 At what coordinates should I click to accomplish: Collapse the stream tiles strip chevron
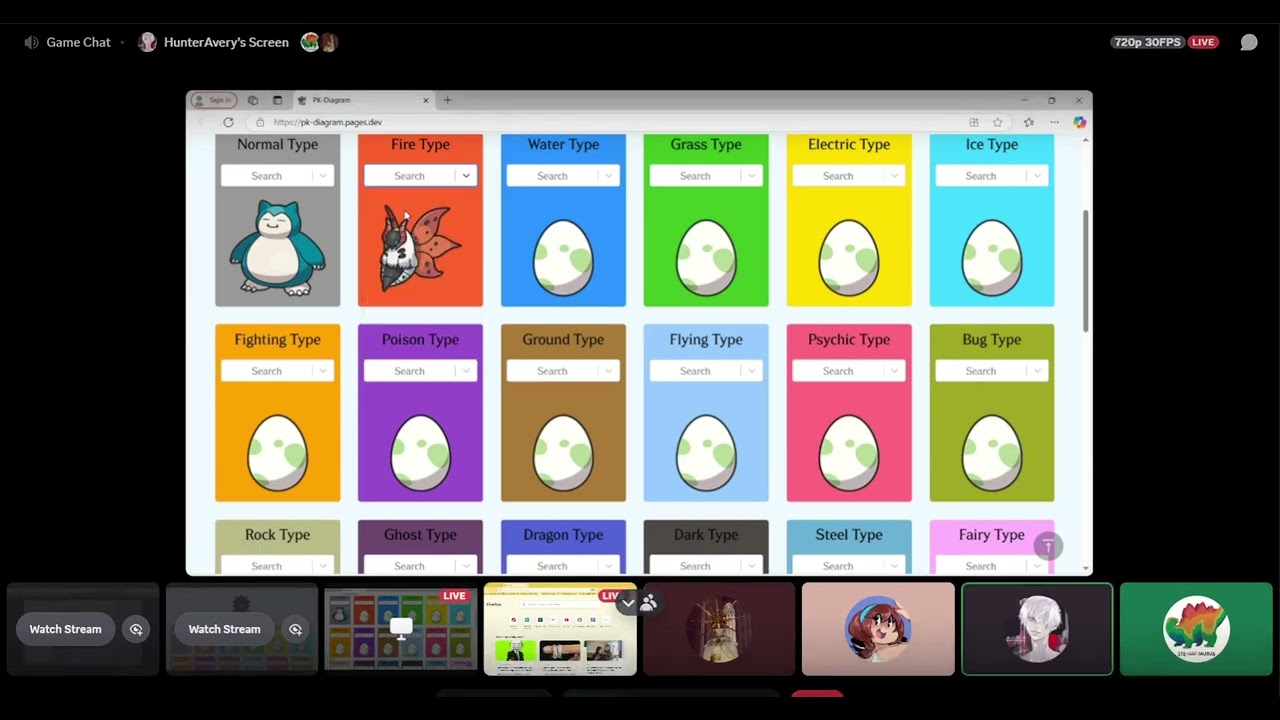click(628, 603)
